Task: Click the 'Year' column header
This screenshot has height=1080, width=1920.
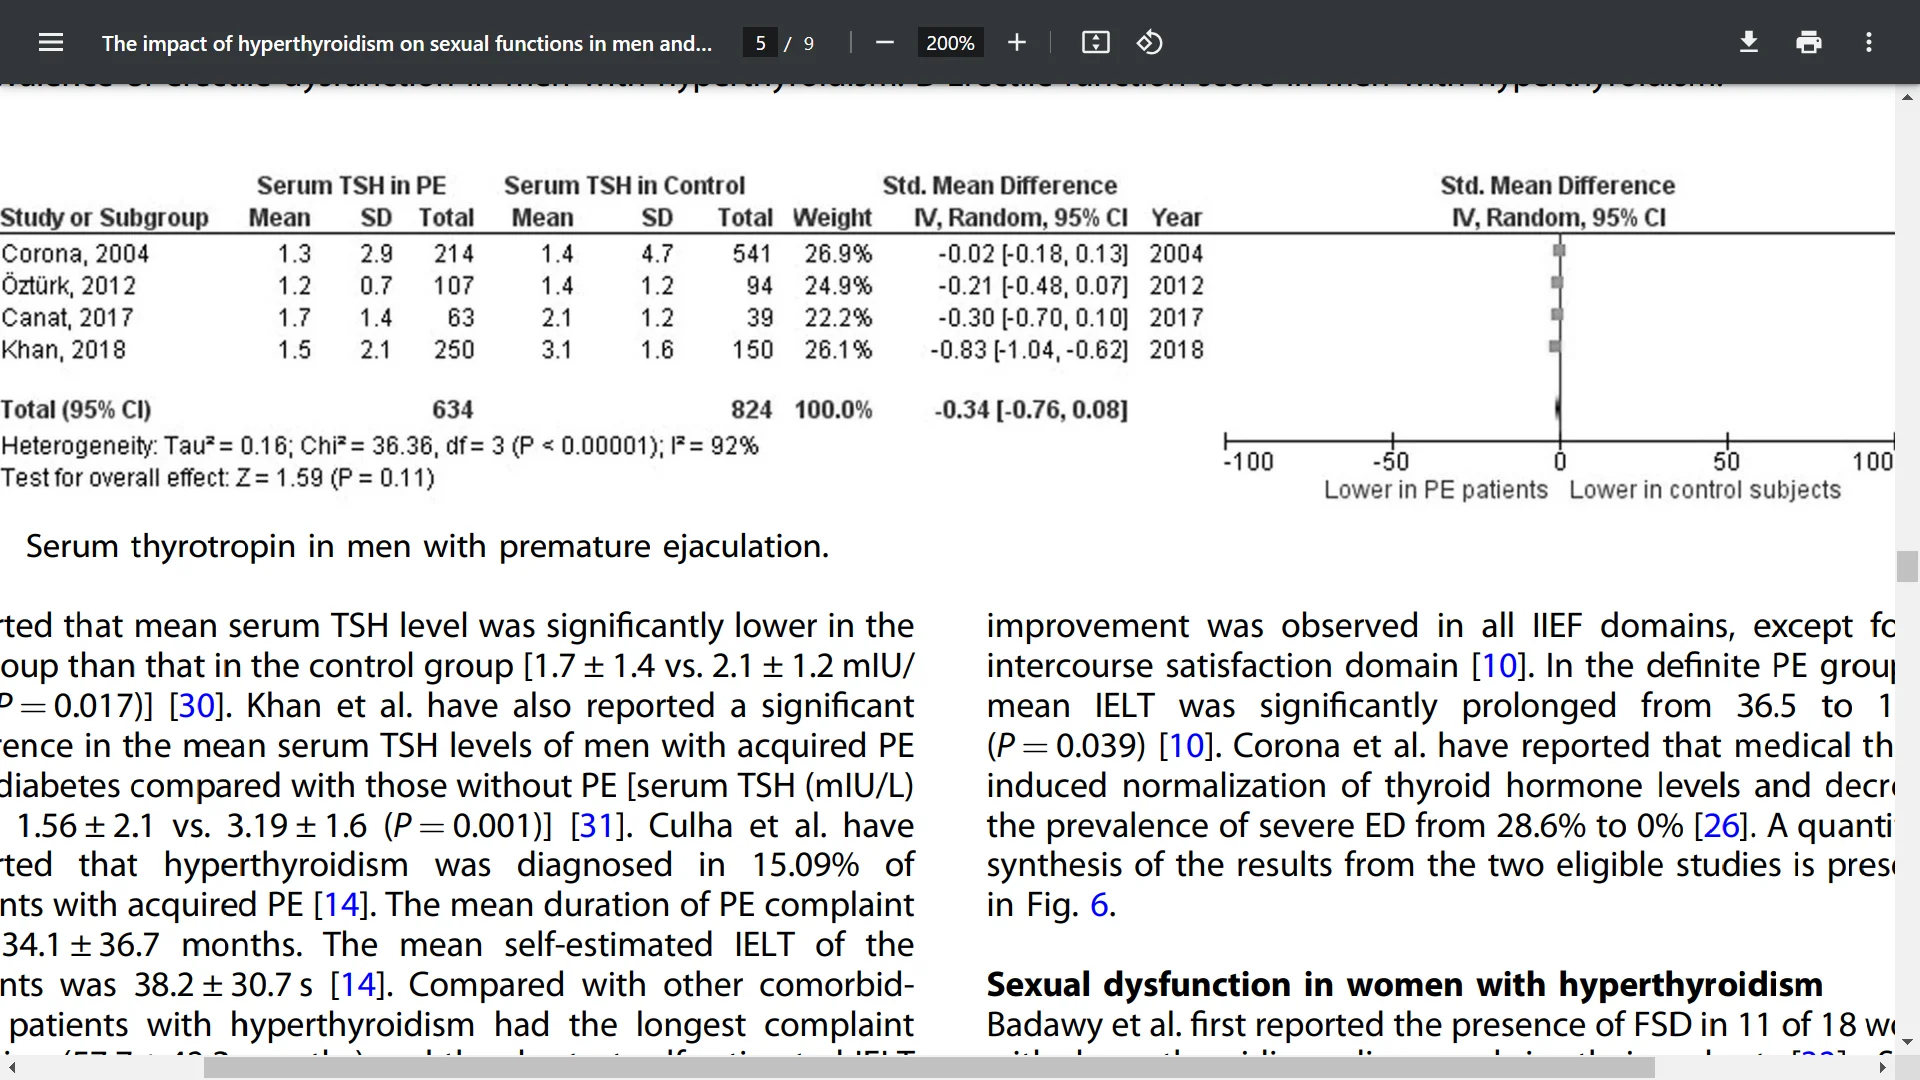Action: click(1176, 218)
